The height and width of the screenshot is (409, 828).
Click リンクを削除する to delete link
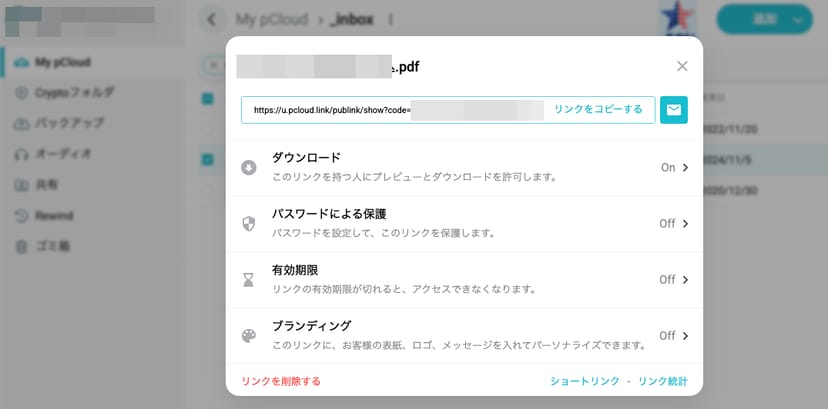[x=281, y=381]
